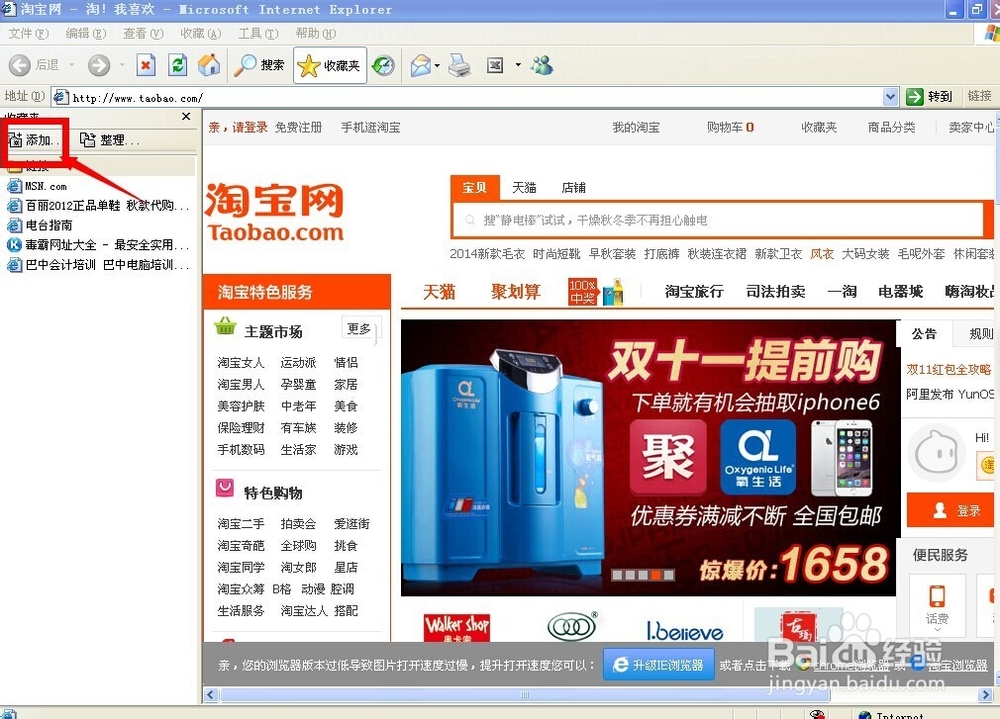Open the Home page icon
1000x719 pixels.
click(x=209, y=64)
